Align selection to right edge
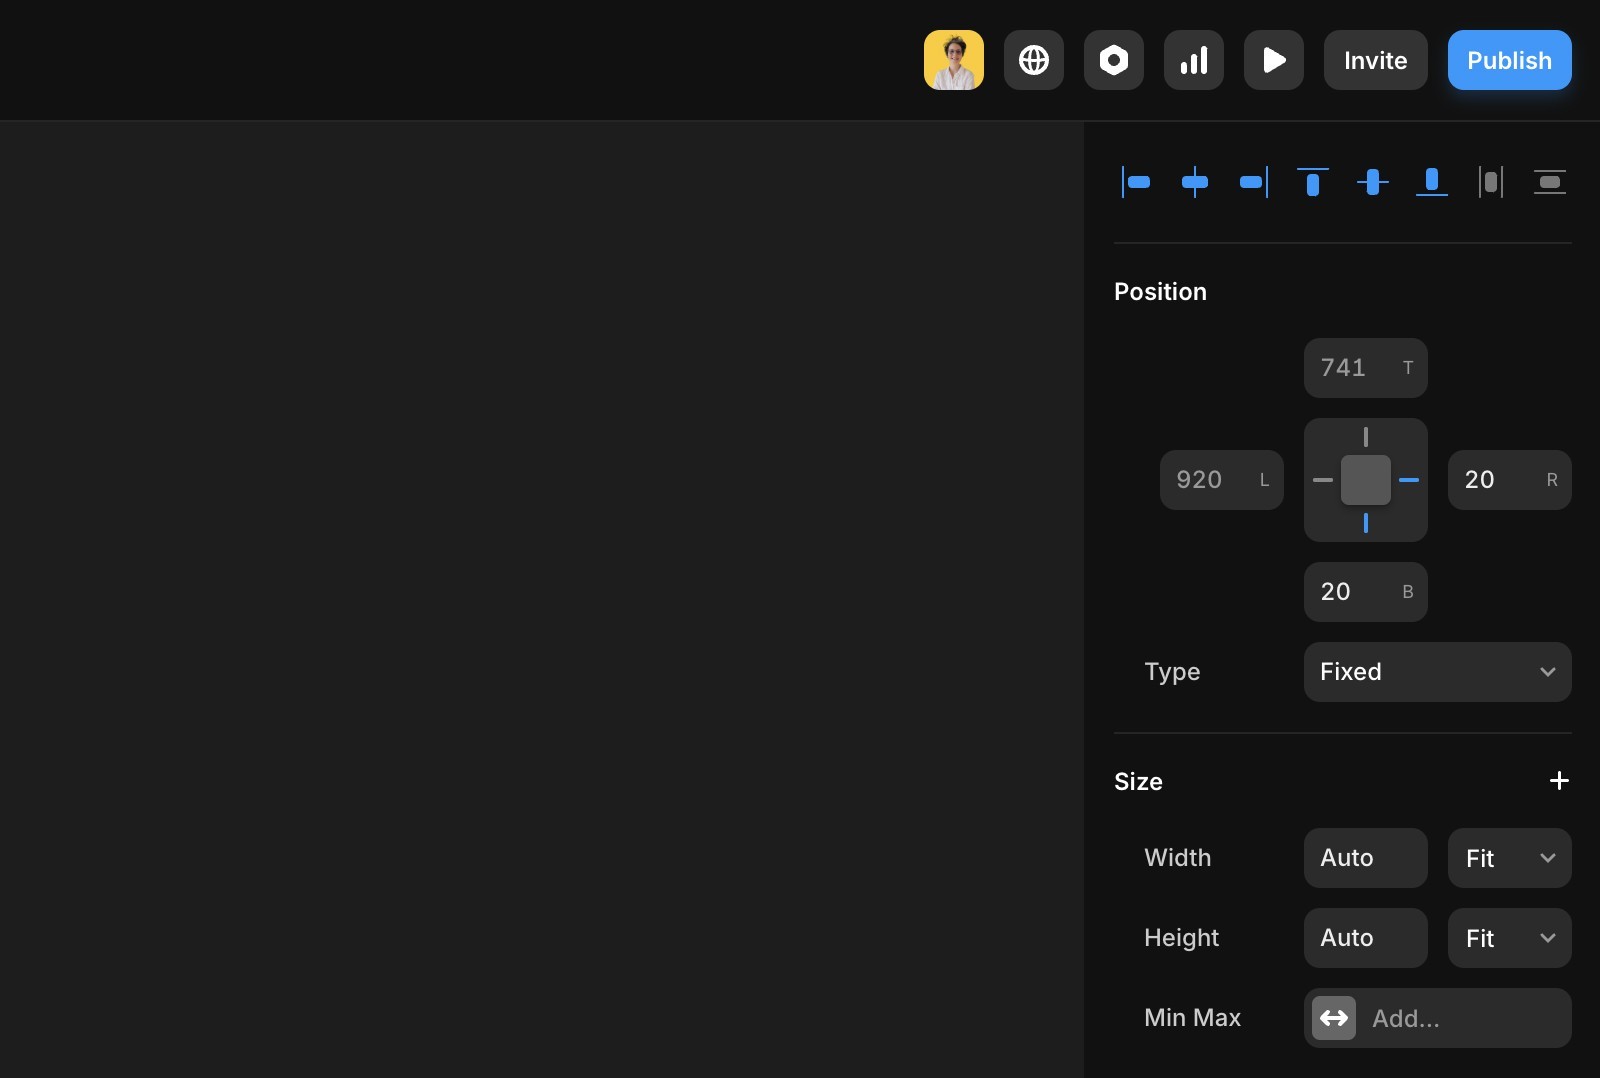 point(1254,182)
